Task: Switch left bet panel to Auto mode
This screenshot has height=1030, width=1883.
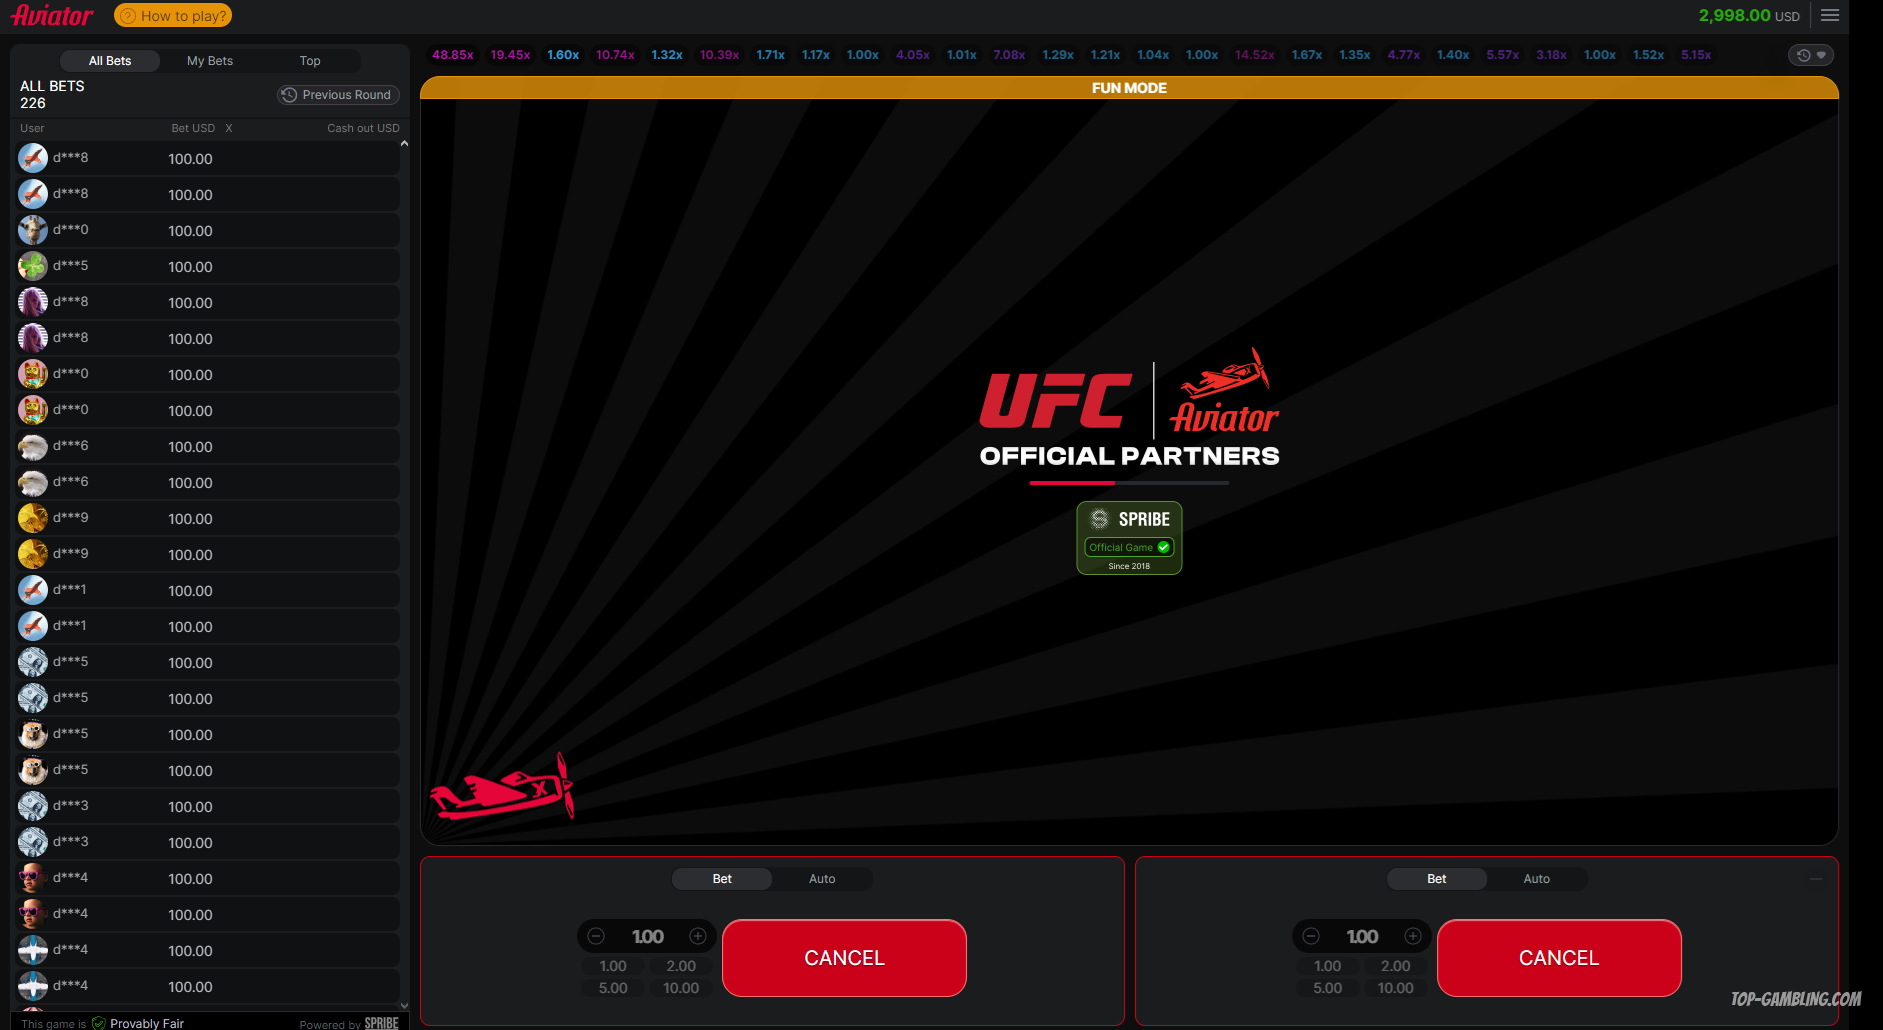Action: [821, 879]
